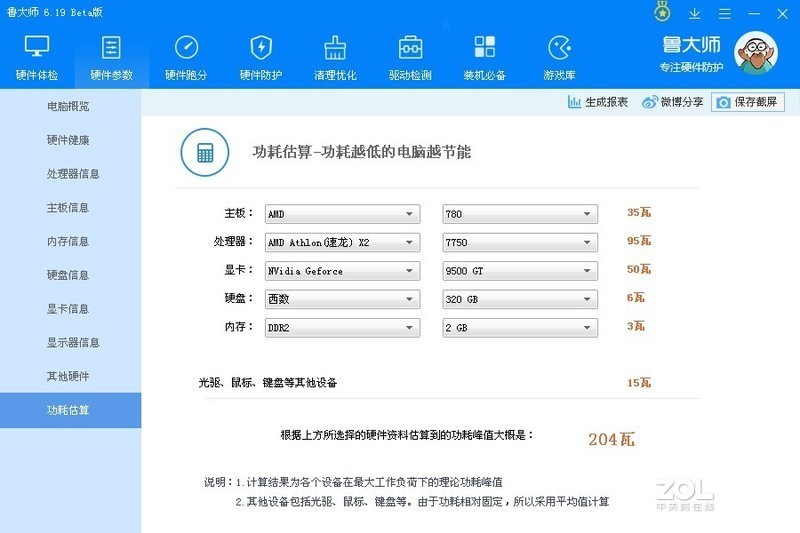The width and height of the screenshot is (800, 533).
Task: Expand 处理器 model dropdown showing 7750
Action: [x=520, y=242]
